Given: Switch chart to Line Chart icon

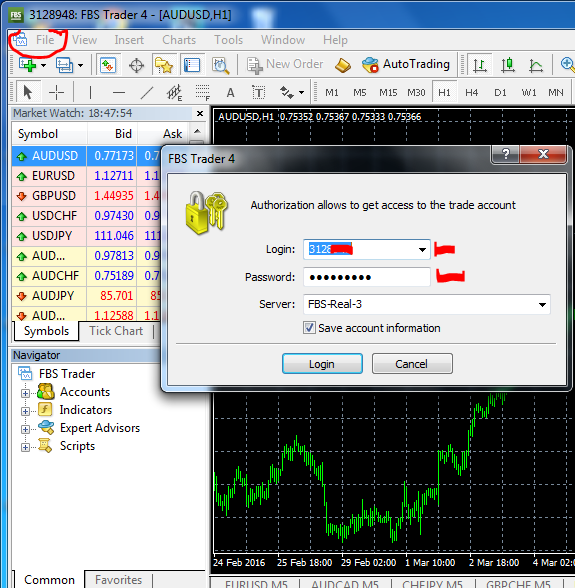Looking at the screenshot, I should click(536, 65).
